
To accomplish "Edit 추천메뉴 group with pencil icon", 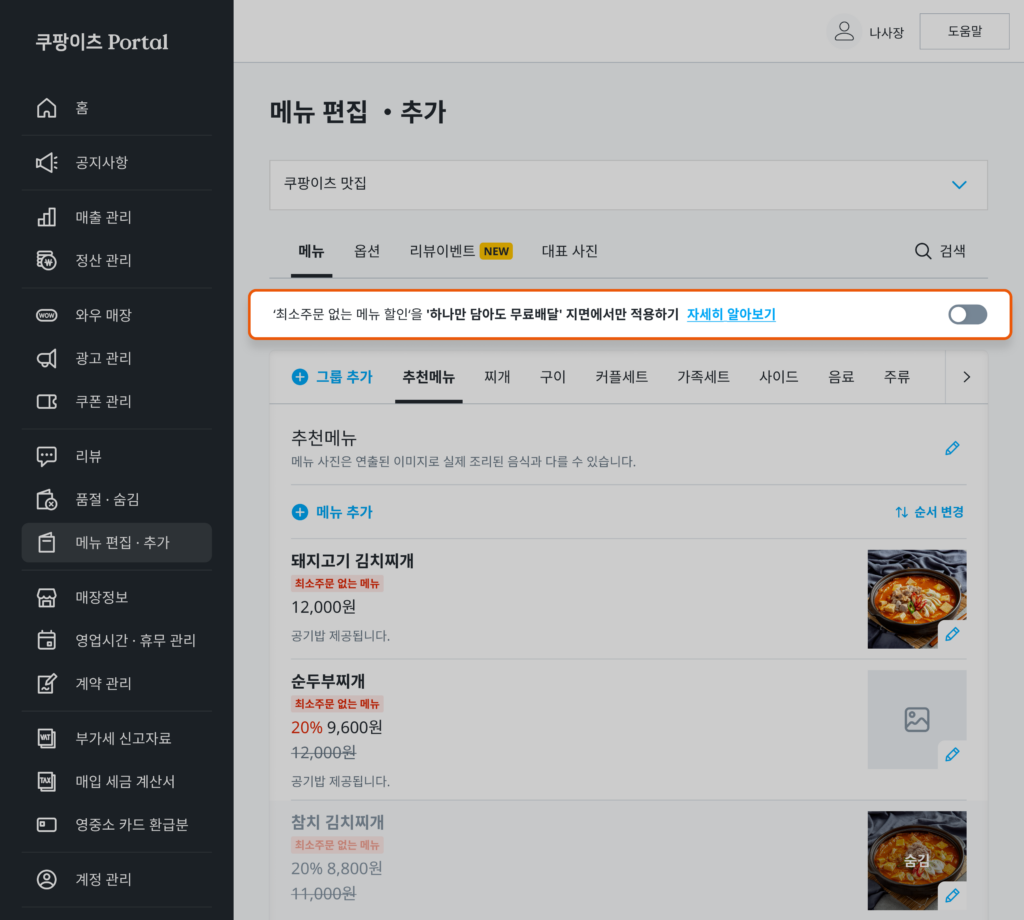I will 952,448.
